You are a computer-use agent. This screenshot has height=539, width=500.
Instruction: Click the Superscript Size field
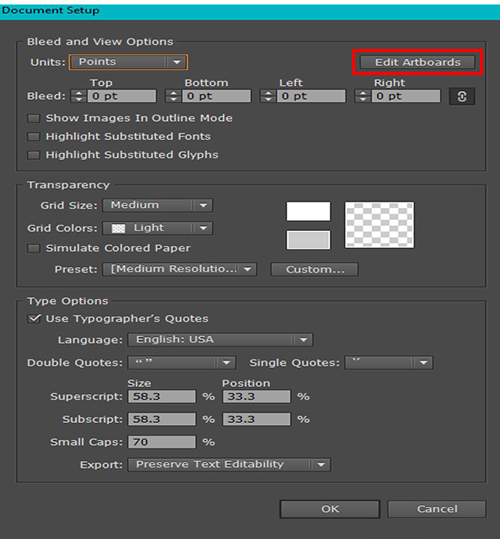tap(162, 397)
